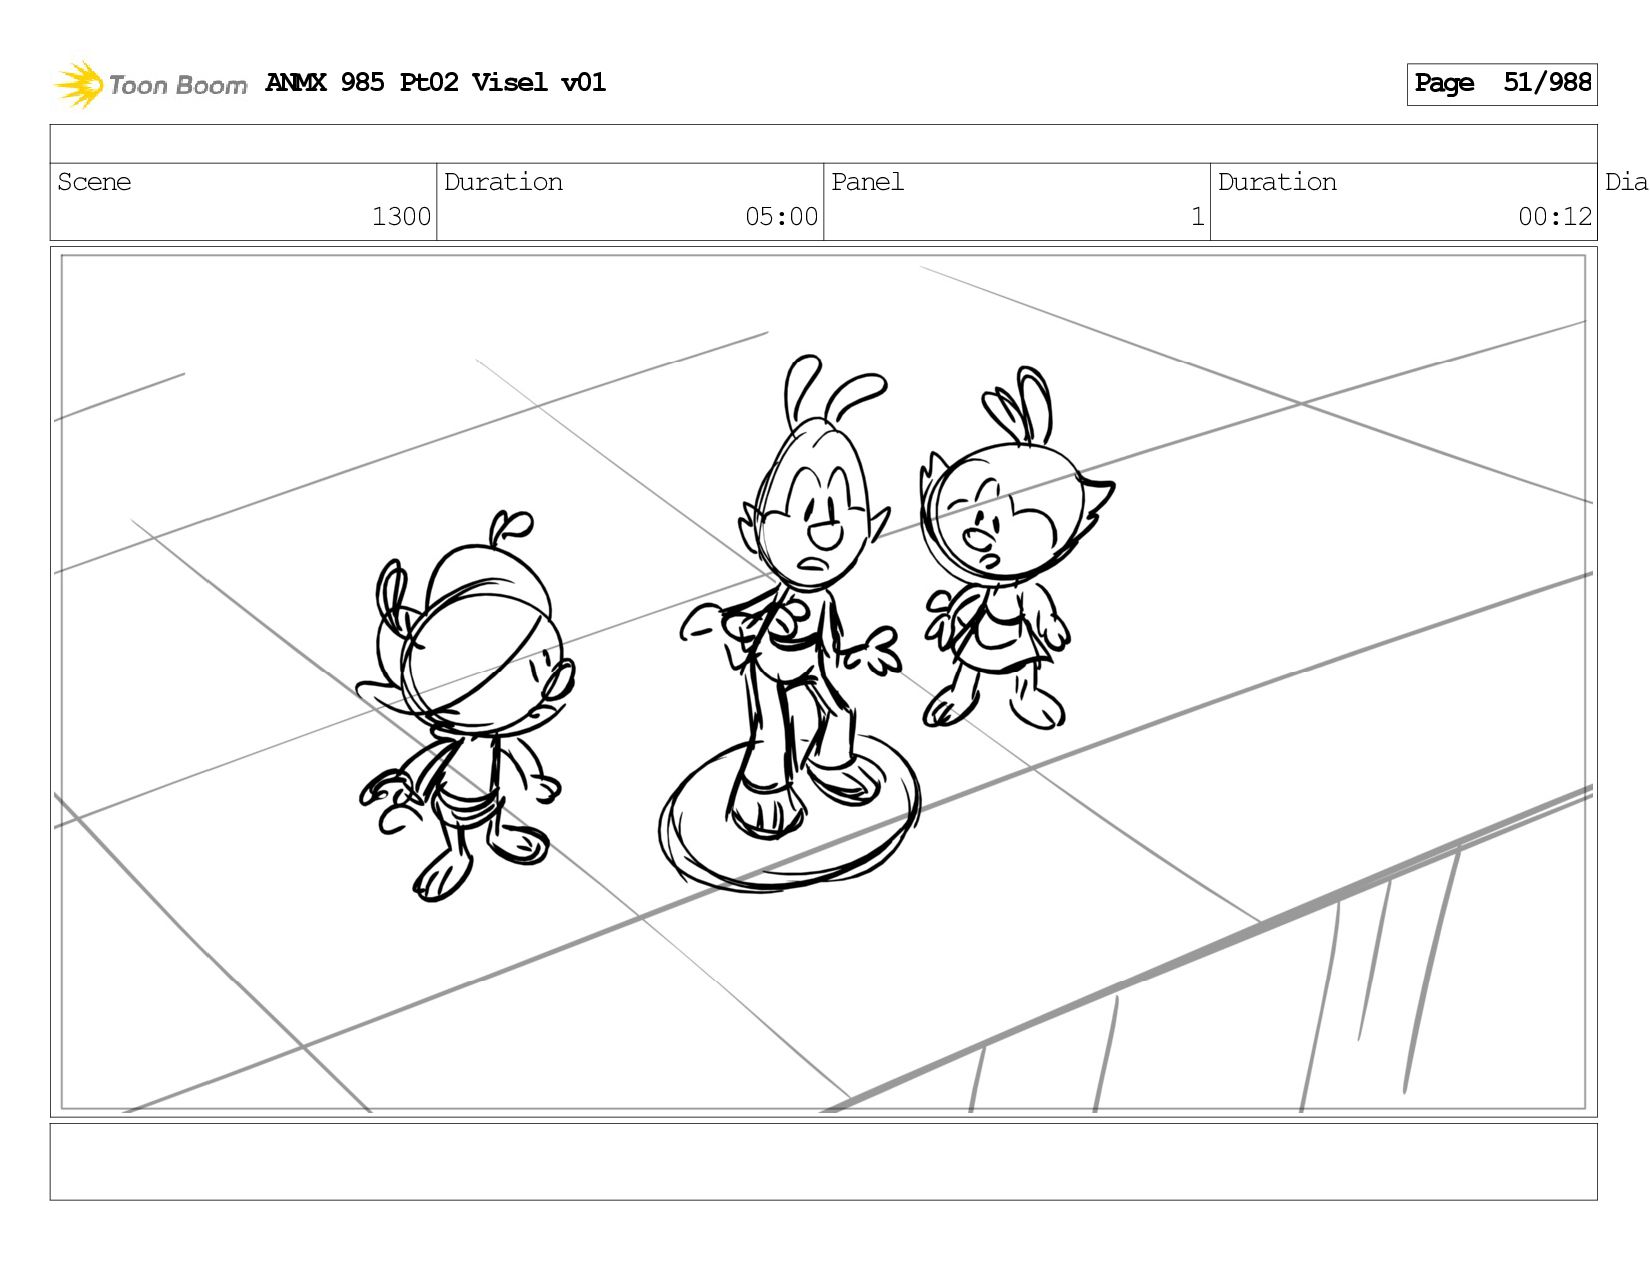The height and width of the screenshot is (1275, 1650).
Task: Click the cut-off 'Dia' column header
Action: coord(1626,182)
